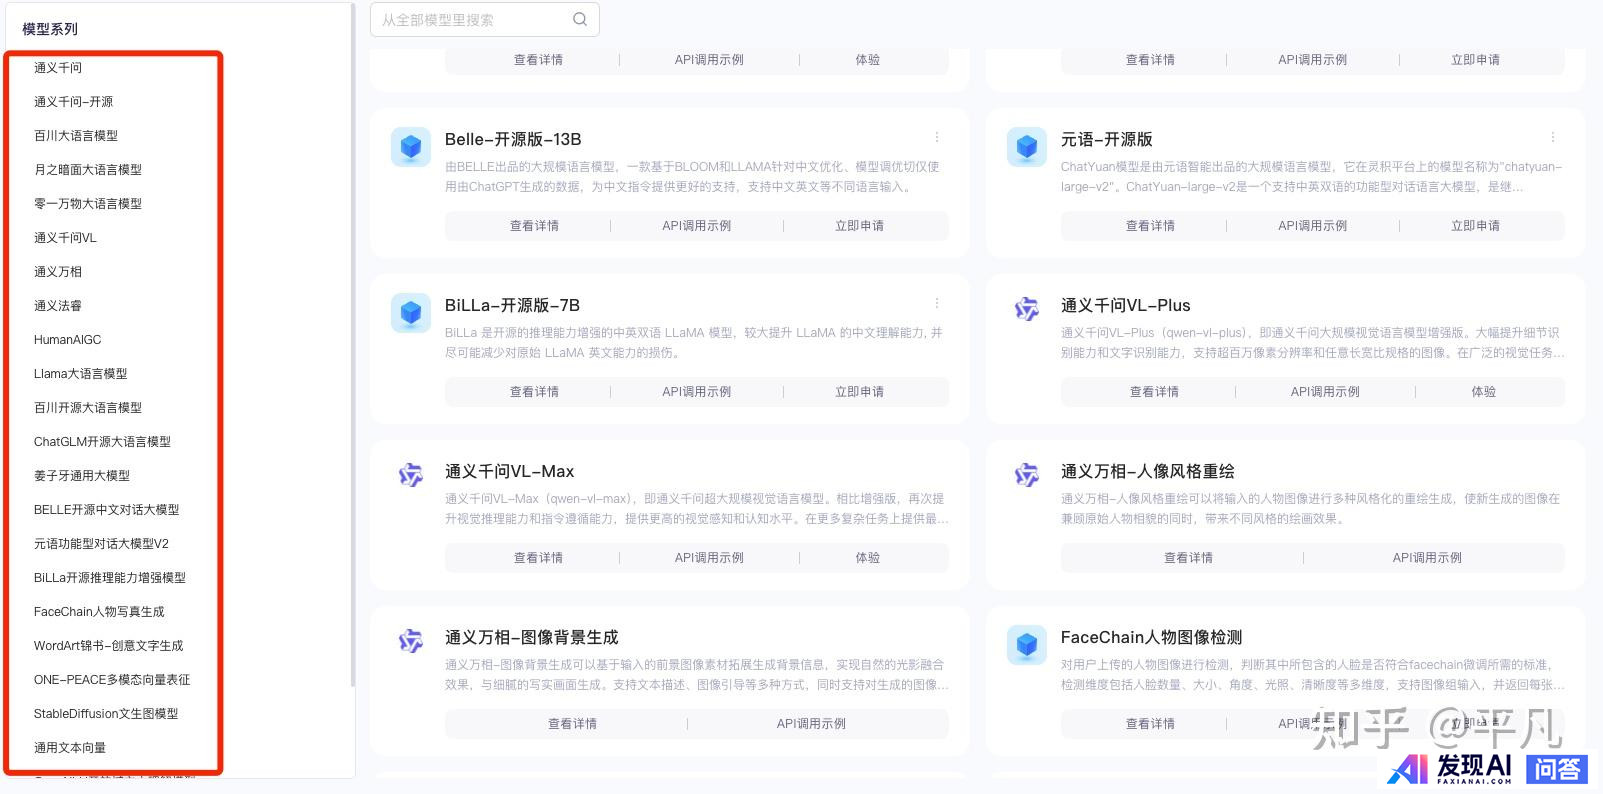Open more options on 元语-开源版 card

[x=1553, y=137]
